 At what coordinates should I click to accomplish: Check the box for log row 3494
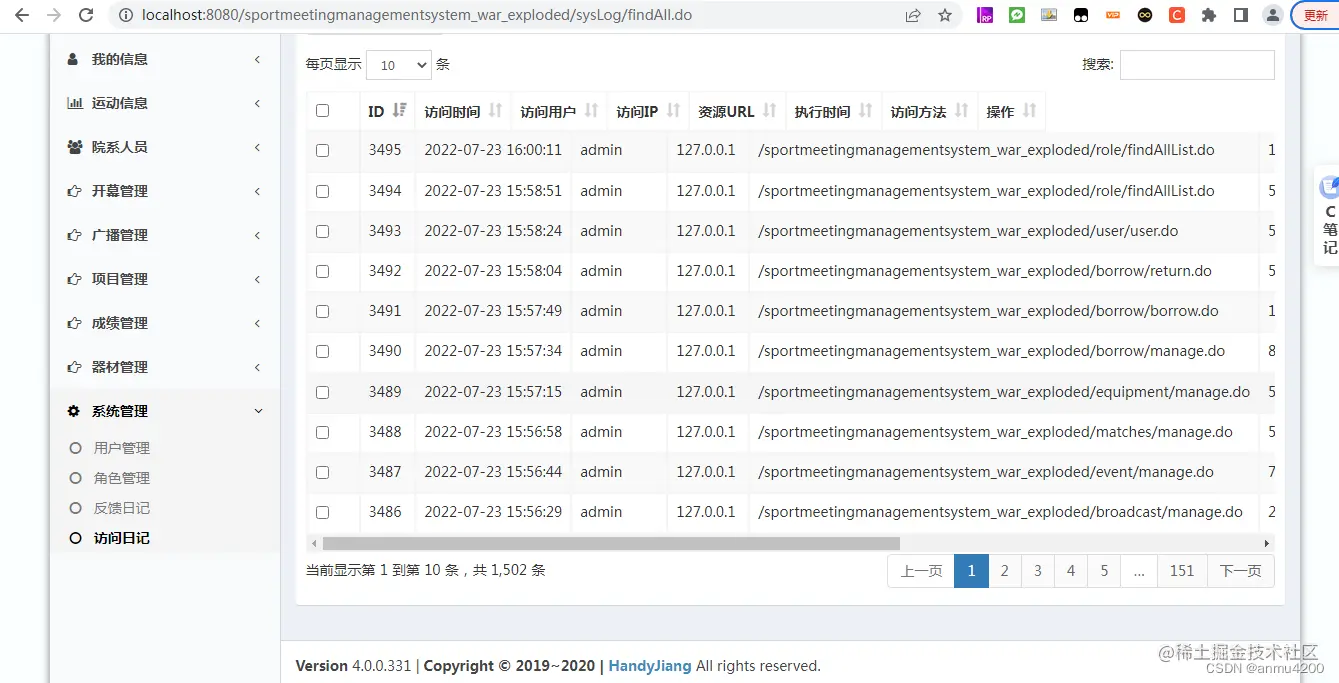tap(322, 191)
